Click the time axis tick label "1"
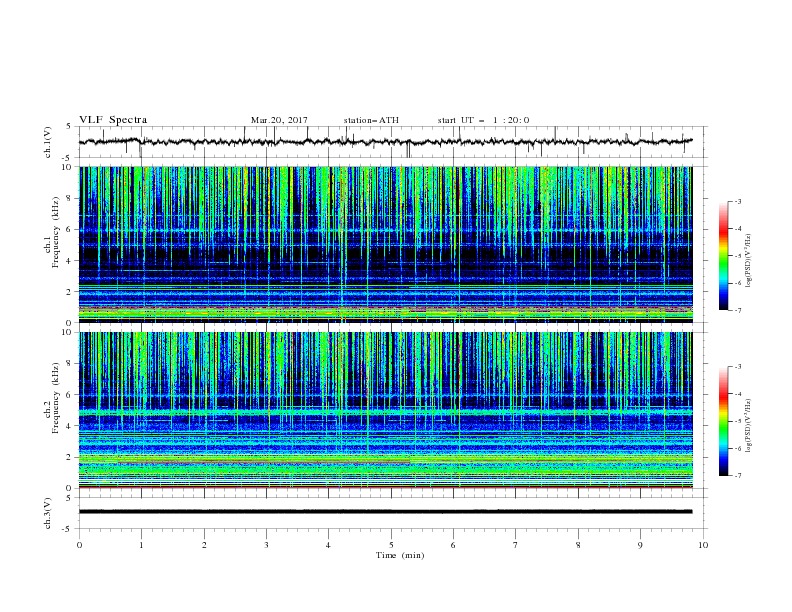Viewport: 792px width, 612px height. coord(141,545)
